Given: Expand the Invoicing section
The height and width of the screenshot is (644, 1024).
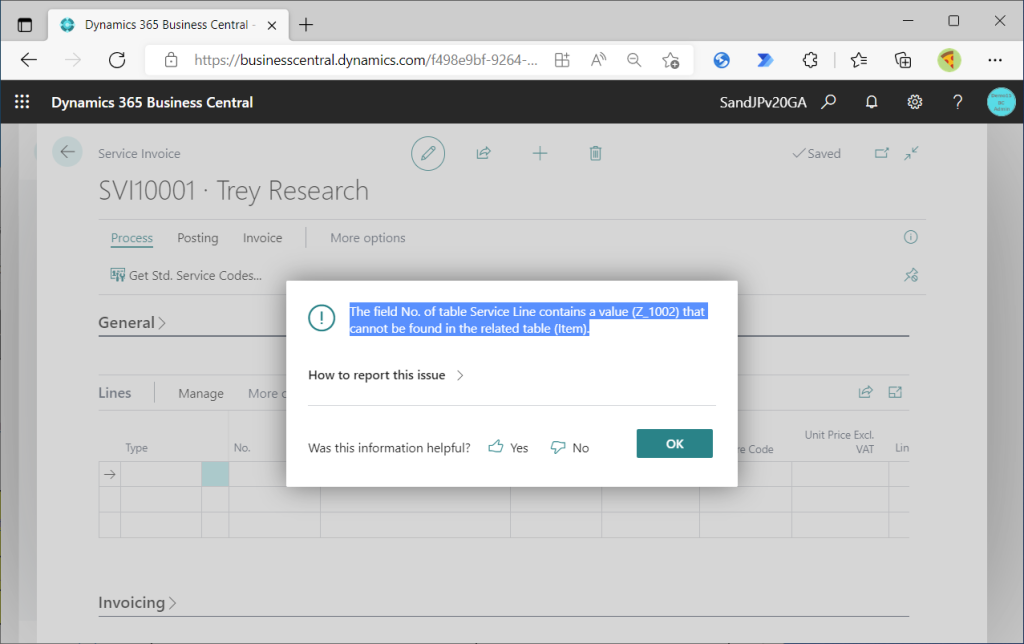Looking at the screenshot, I should pyautogui.click(x=138, y=602).
